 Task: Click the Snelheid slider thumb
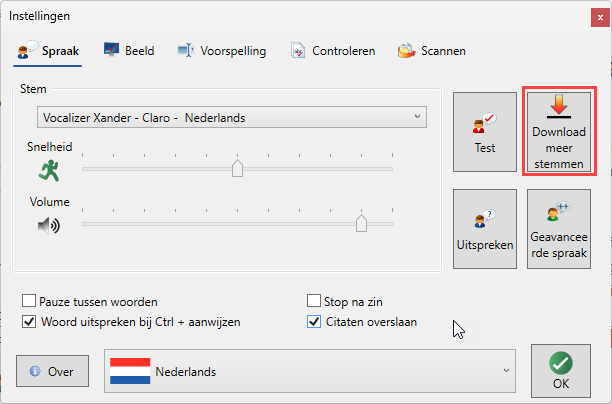click(x=238, y=169)
